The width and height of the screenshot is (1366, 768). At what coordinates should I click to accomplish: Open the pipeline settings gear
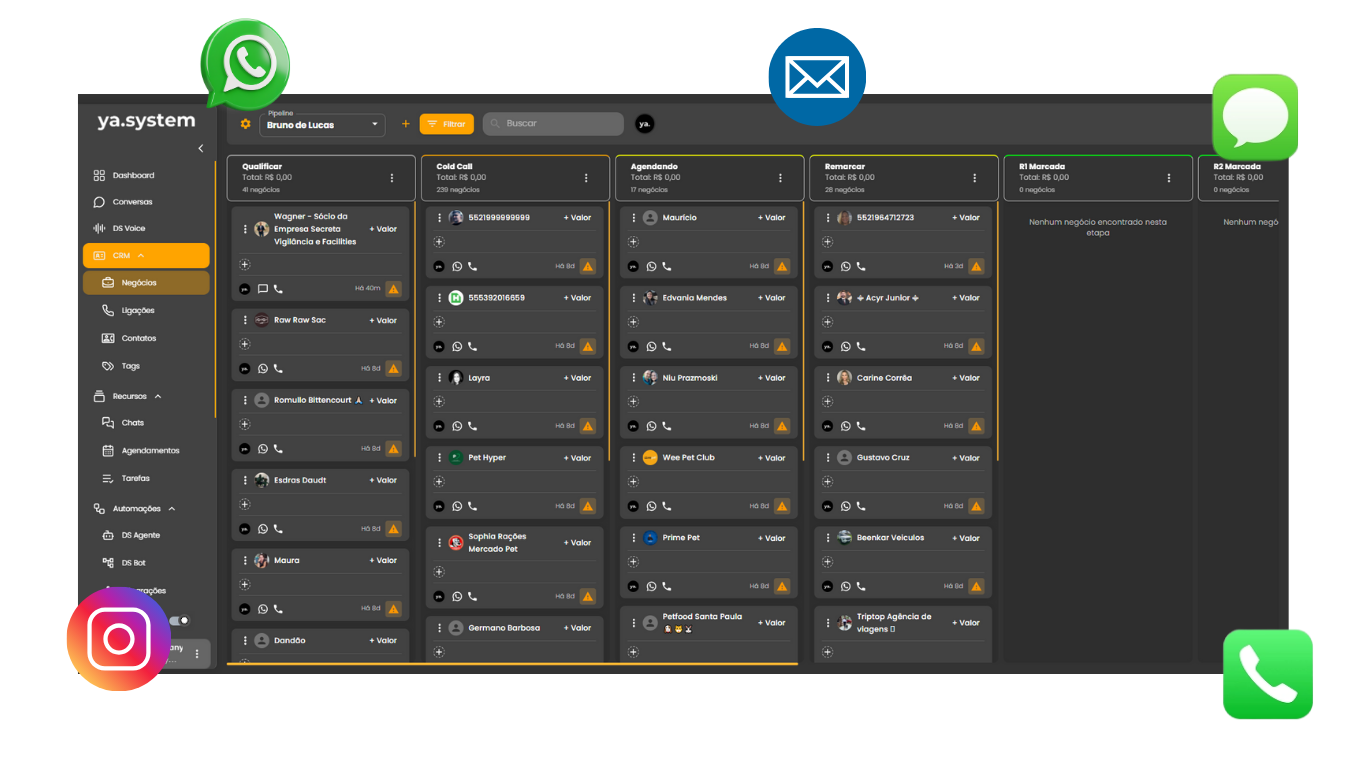tap(246, 124)
